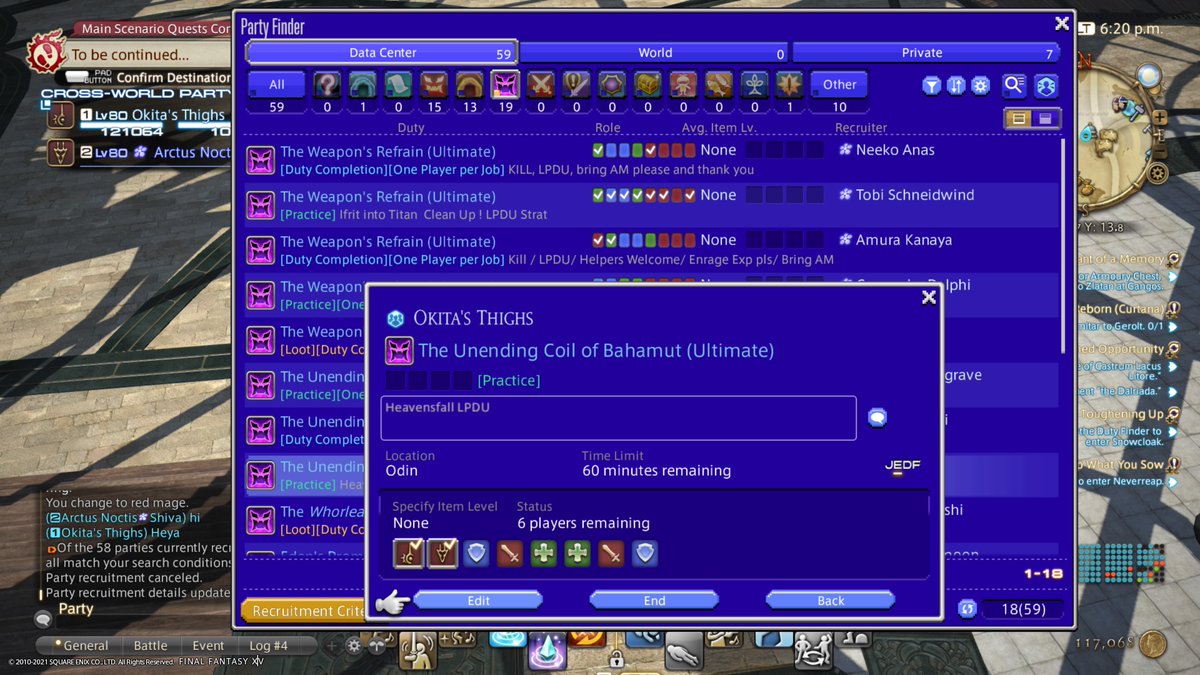Open the Battle chat tab
This screenshot has width=1200, height=675.
tap(150, 646)
